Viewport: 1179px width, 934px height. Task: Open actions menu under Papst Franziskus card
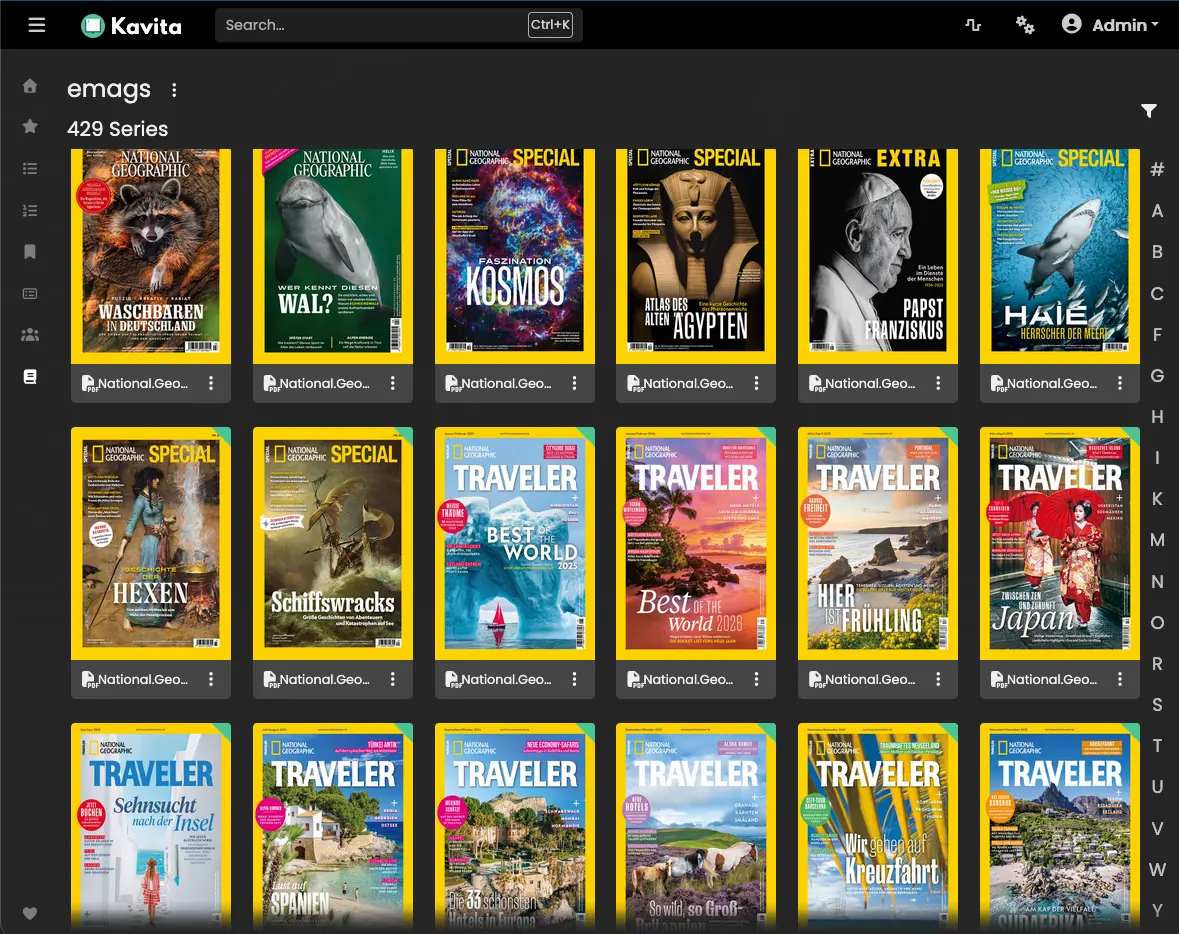tap(938, 384)
